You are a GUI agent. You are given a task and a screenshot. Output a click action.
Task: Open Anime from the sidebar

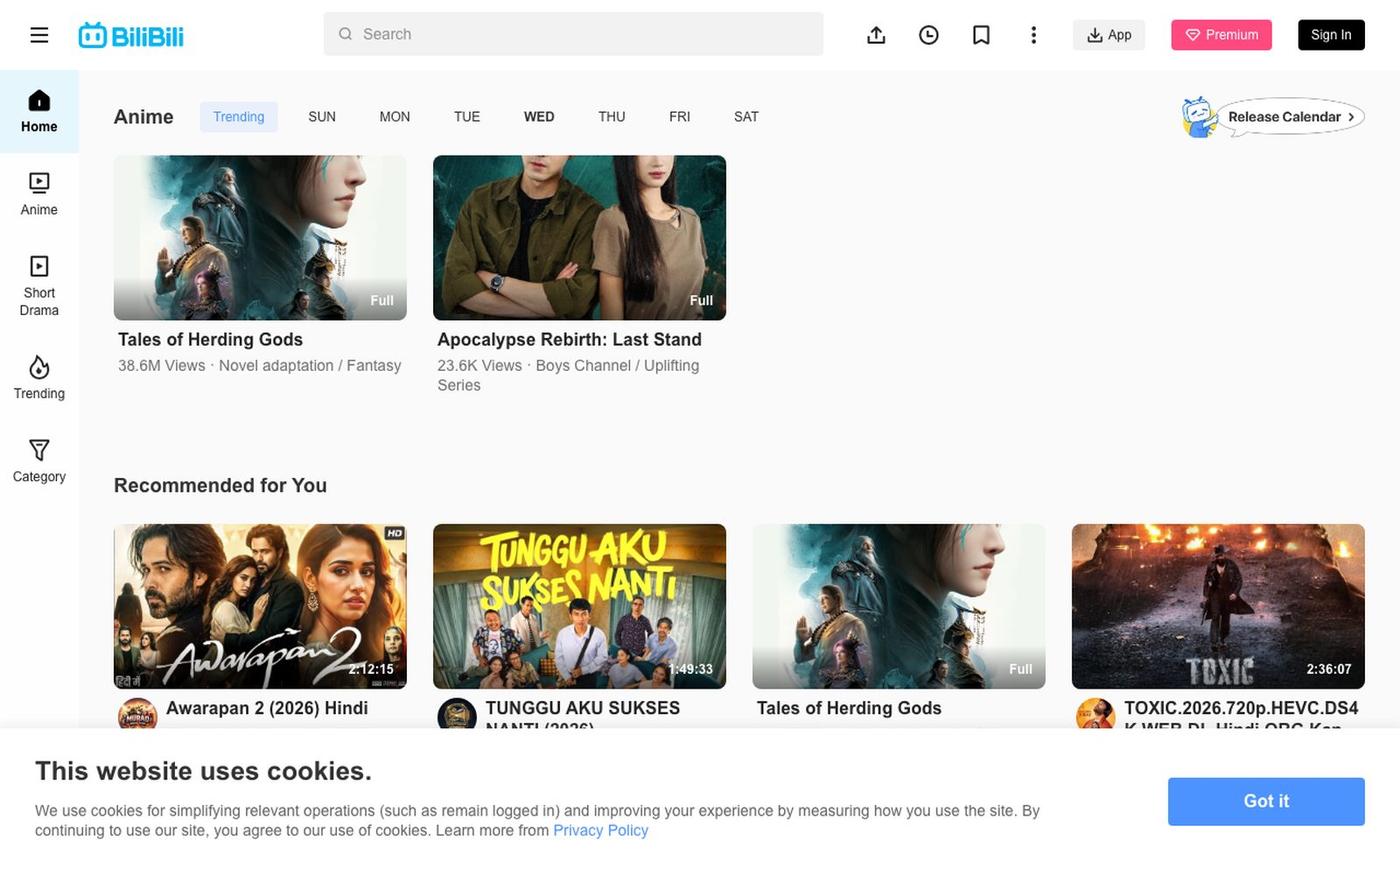pos(39,194)
